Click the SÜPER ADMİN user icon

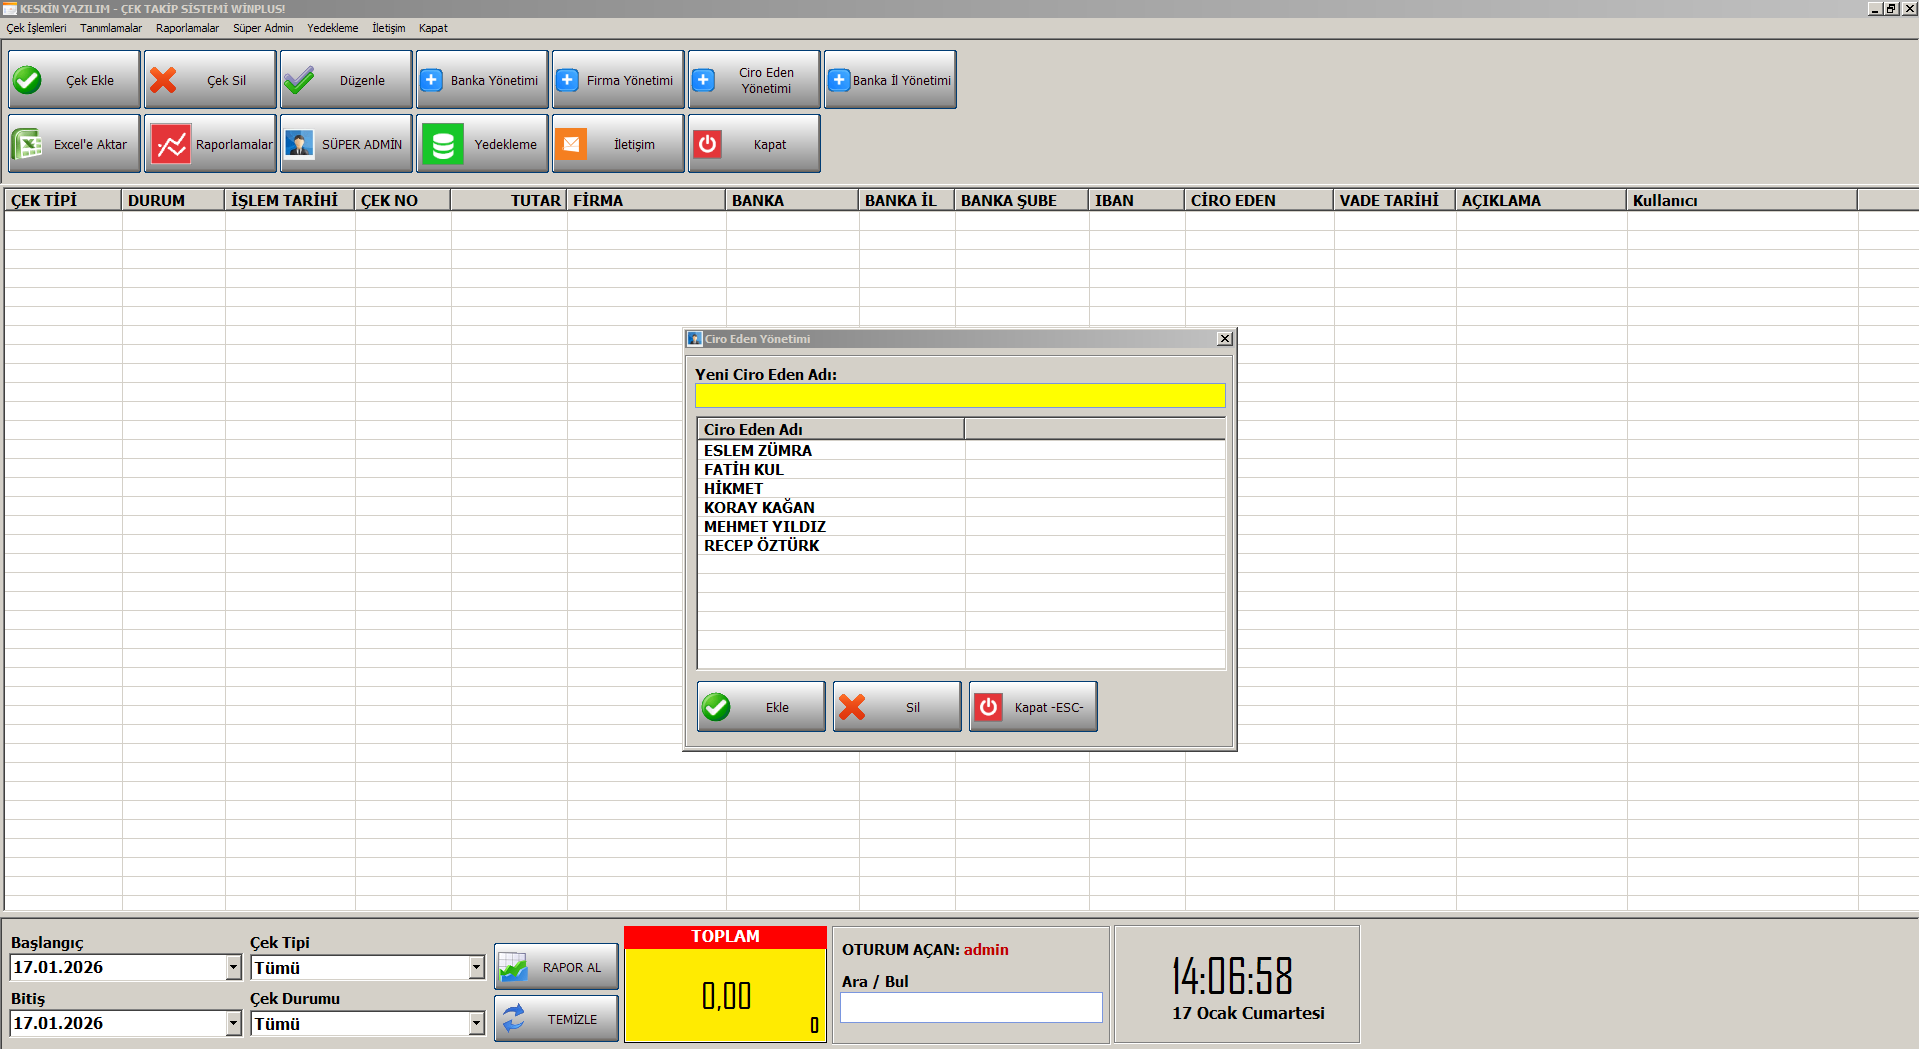299,144
